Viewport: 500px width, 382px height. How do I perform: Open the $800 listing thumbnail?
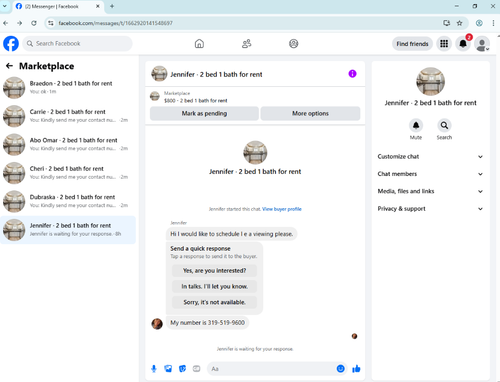click(155, 96)
